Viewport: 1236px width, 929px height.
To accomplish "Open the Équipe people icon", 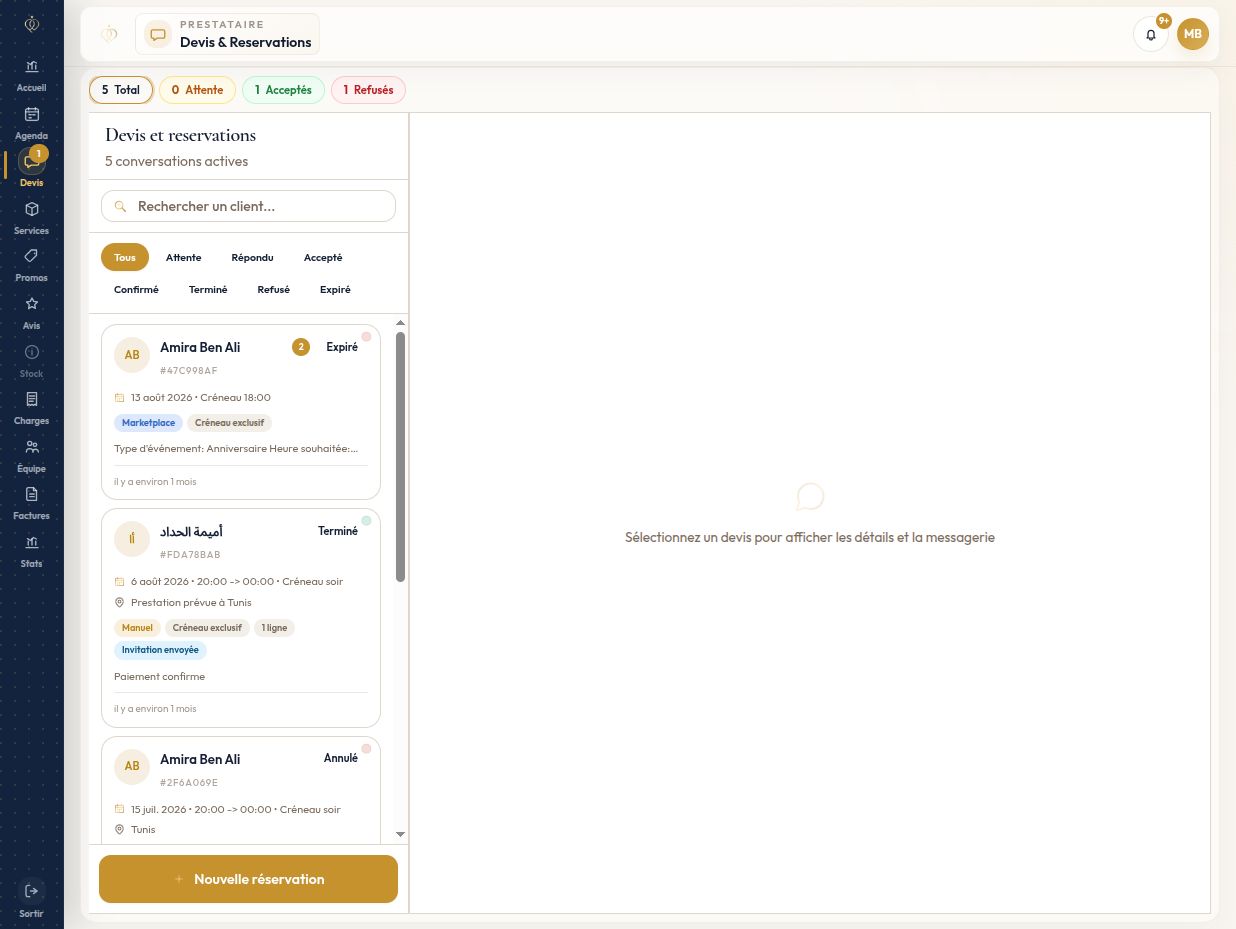I will point(32,447).
